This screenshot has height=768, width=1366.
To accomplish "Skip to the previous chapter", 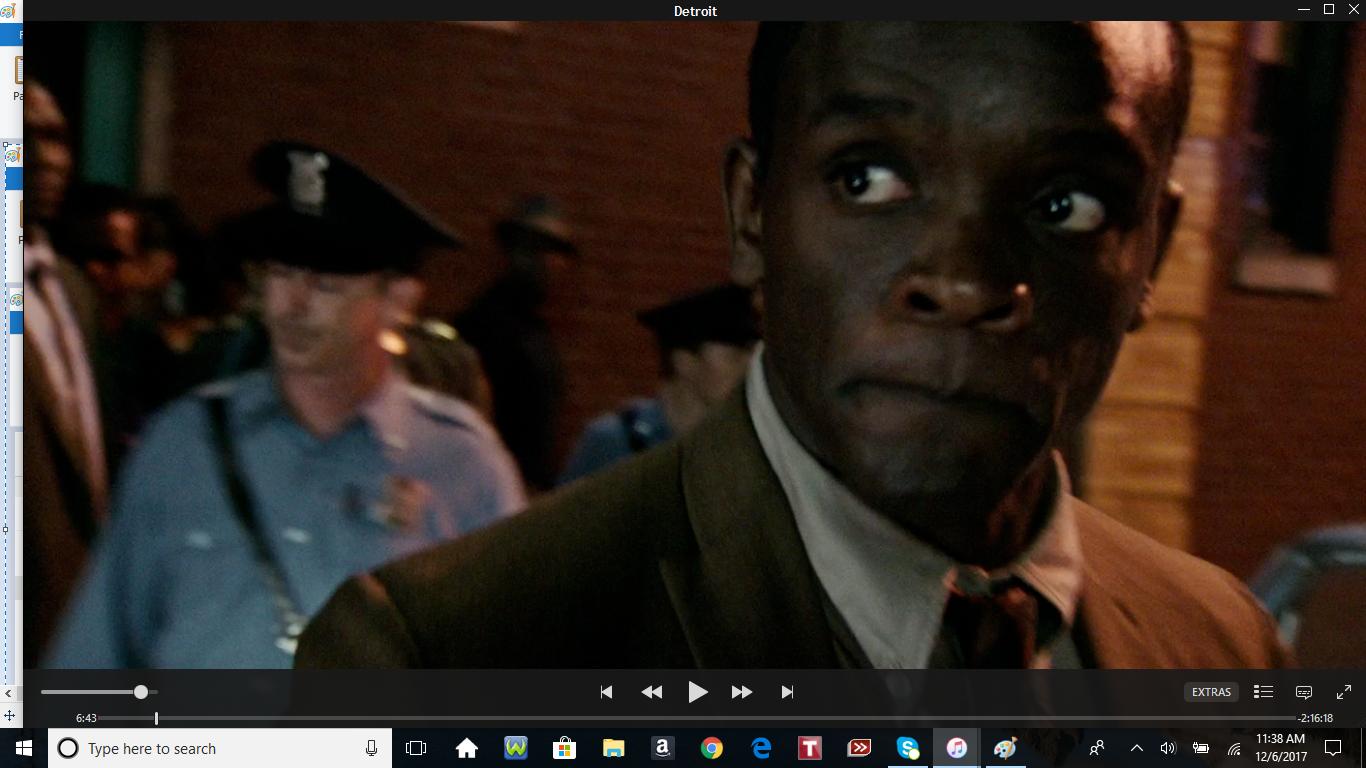I will [606, 692].
